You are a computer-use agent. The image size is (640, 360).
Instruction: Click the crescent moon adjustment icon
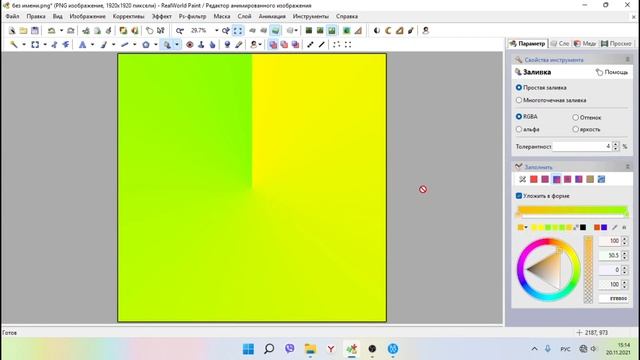point(388,31)
